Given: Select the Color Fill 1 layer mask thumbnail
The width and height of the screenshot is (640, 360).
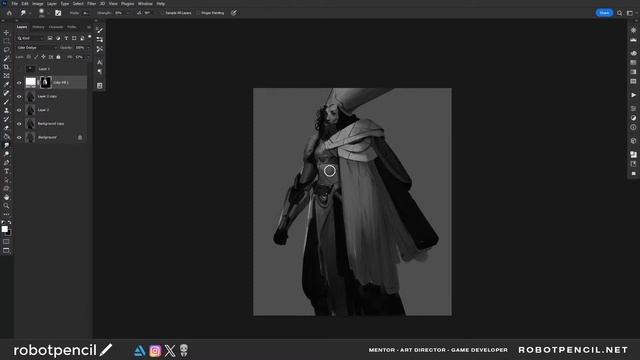Looking at the screenshot, I should coord(45,82).
